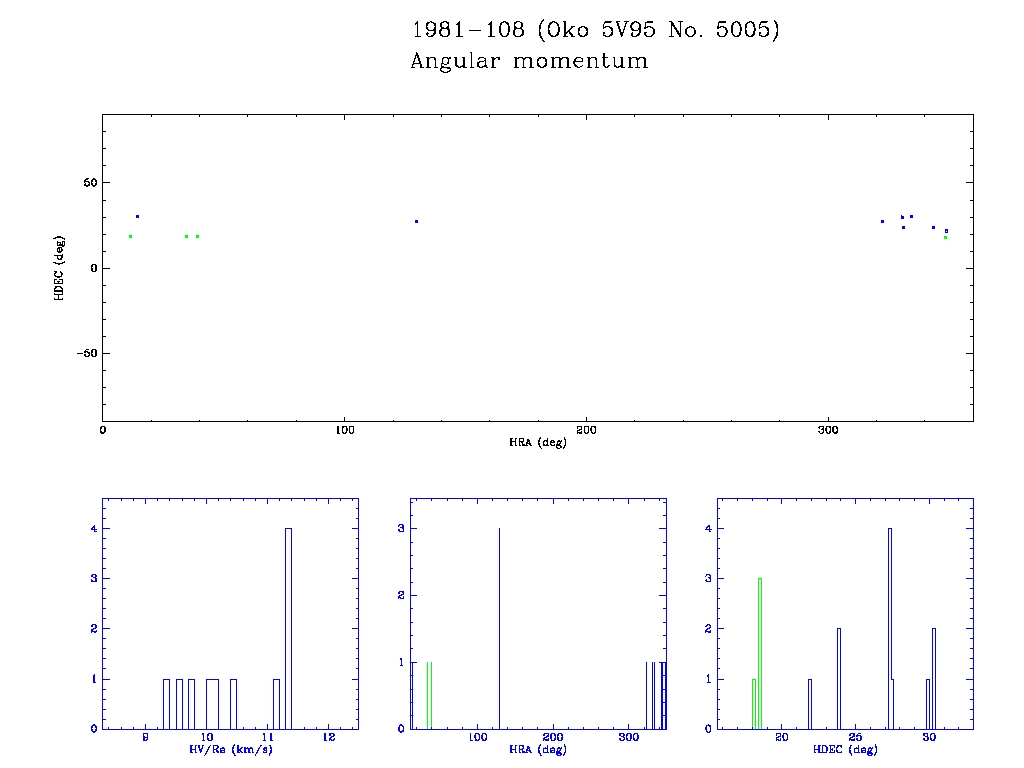Select the leftmost green point in scatter plot
The width and height of the screenshot is (1024, 768).
[130, 236]
